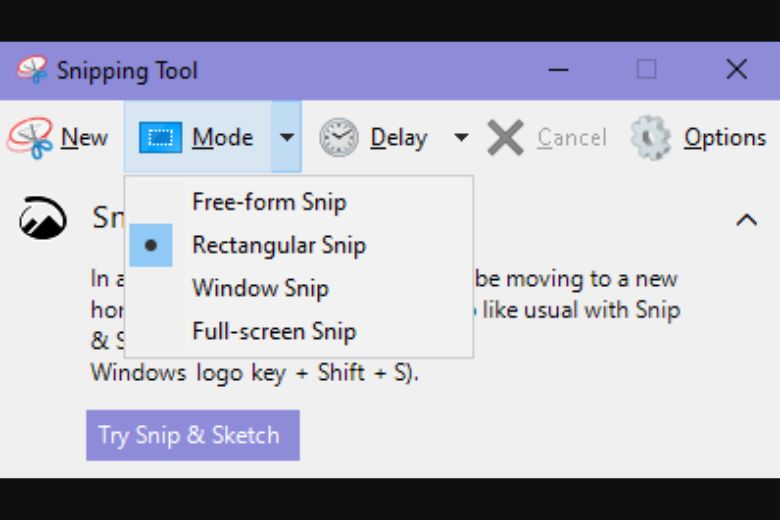Screen dimensions: 780x520
Task: Select the Rectangular Snip radio bullet
Action: click(151, 245)
